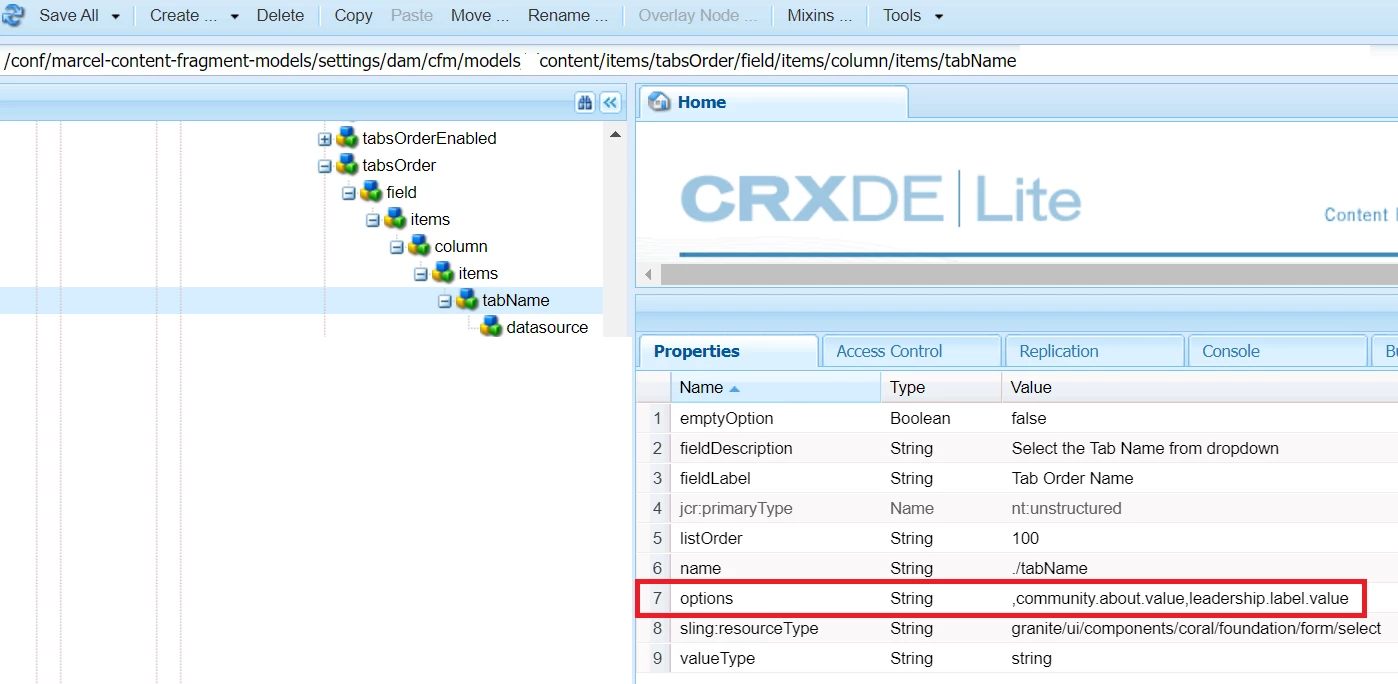This screenshot has height=684, width=1398.
Task: Switch to the Home tab
Action: point(773,103)
